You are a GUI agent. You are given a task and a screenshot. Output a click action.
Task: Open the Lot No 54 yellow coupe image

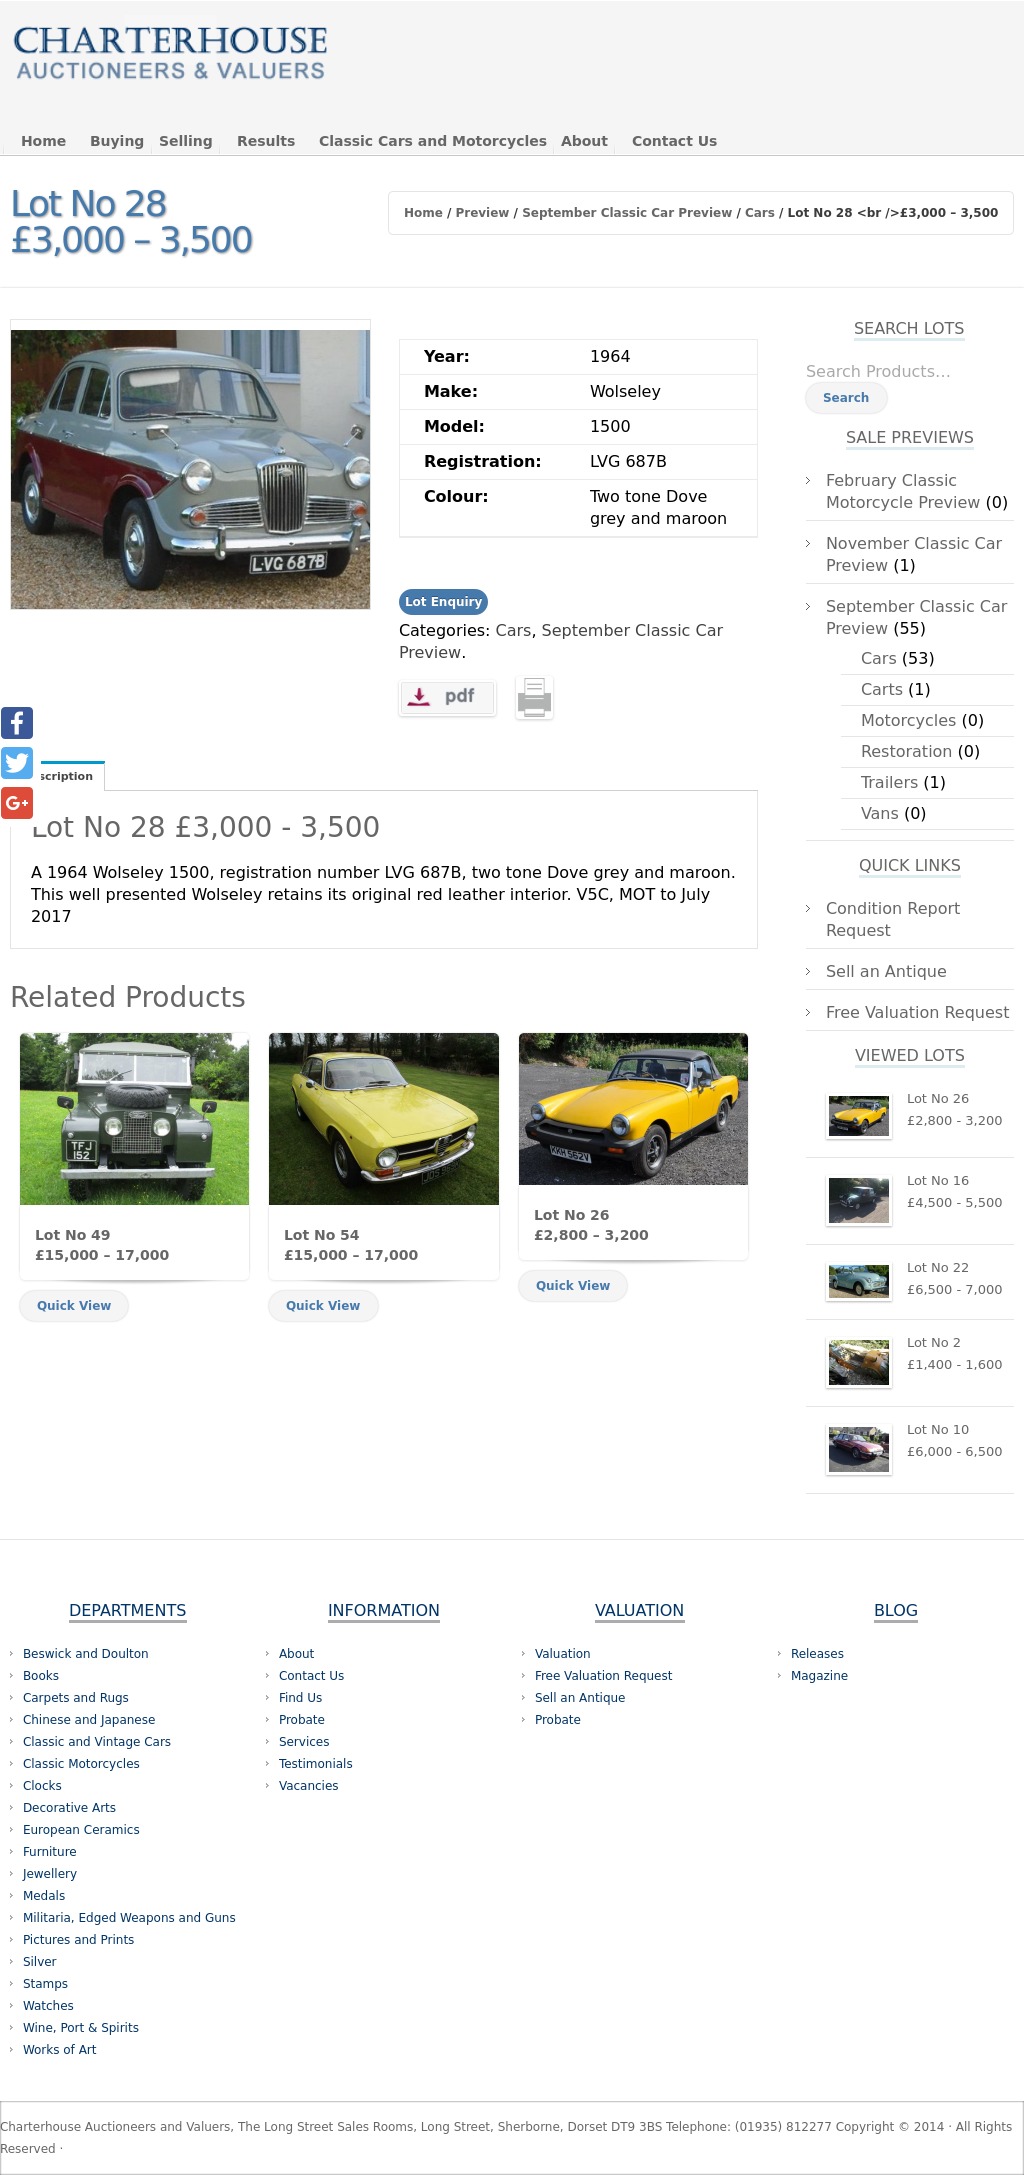pyautogui.click(x=384, y=1119)
